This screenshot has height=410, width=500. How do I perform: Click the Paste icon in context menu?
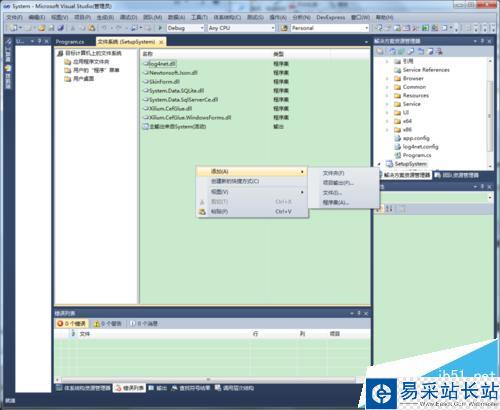click(x=202, y=212)
